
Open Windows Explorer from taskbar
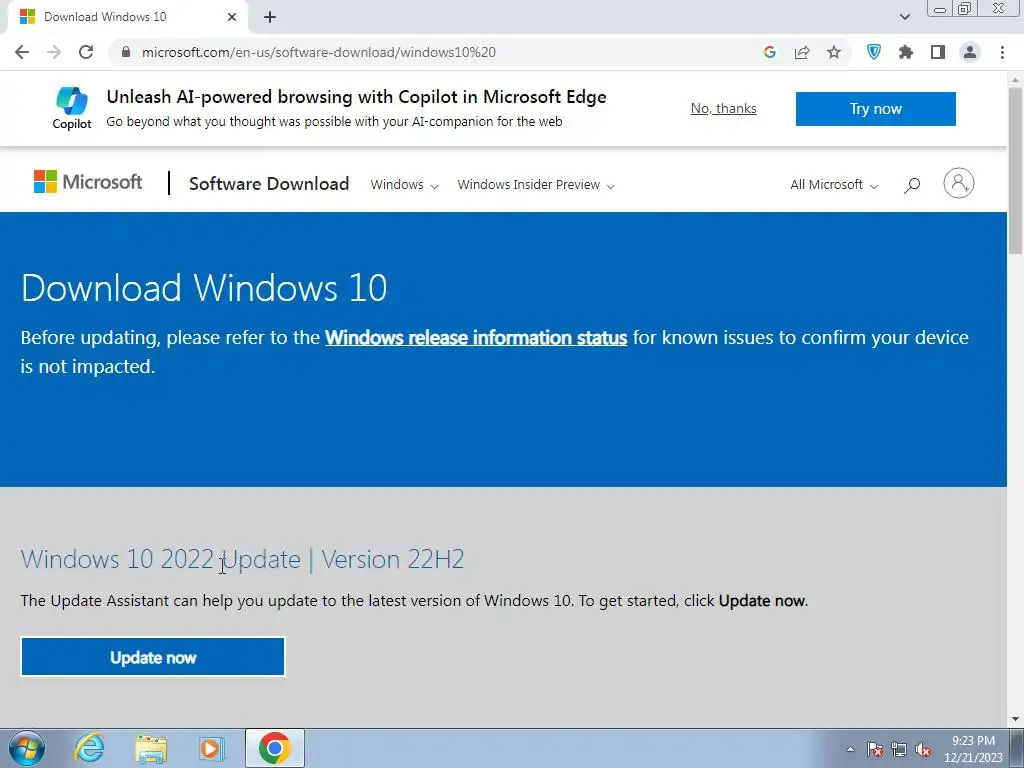pyautogui.click(x=151, y=748)
